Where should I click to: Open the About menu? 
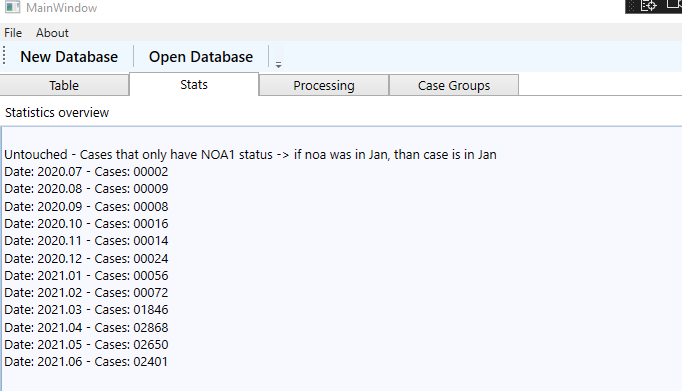pos(52,33)
